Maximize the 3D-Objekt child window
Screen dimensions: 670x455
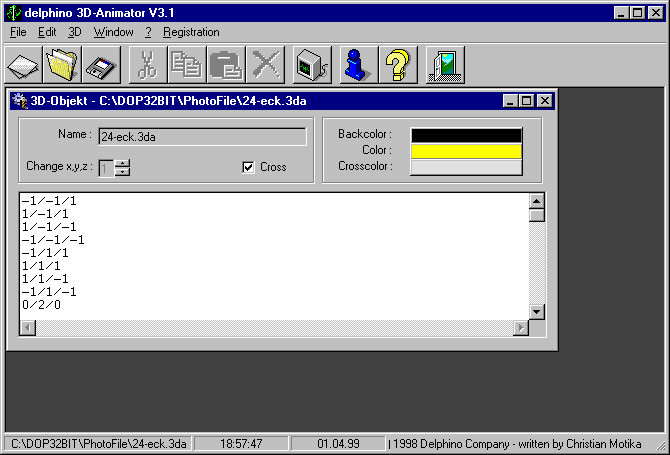[526, 101]
